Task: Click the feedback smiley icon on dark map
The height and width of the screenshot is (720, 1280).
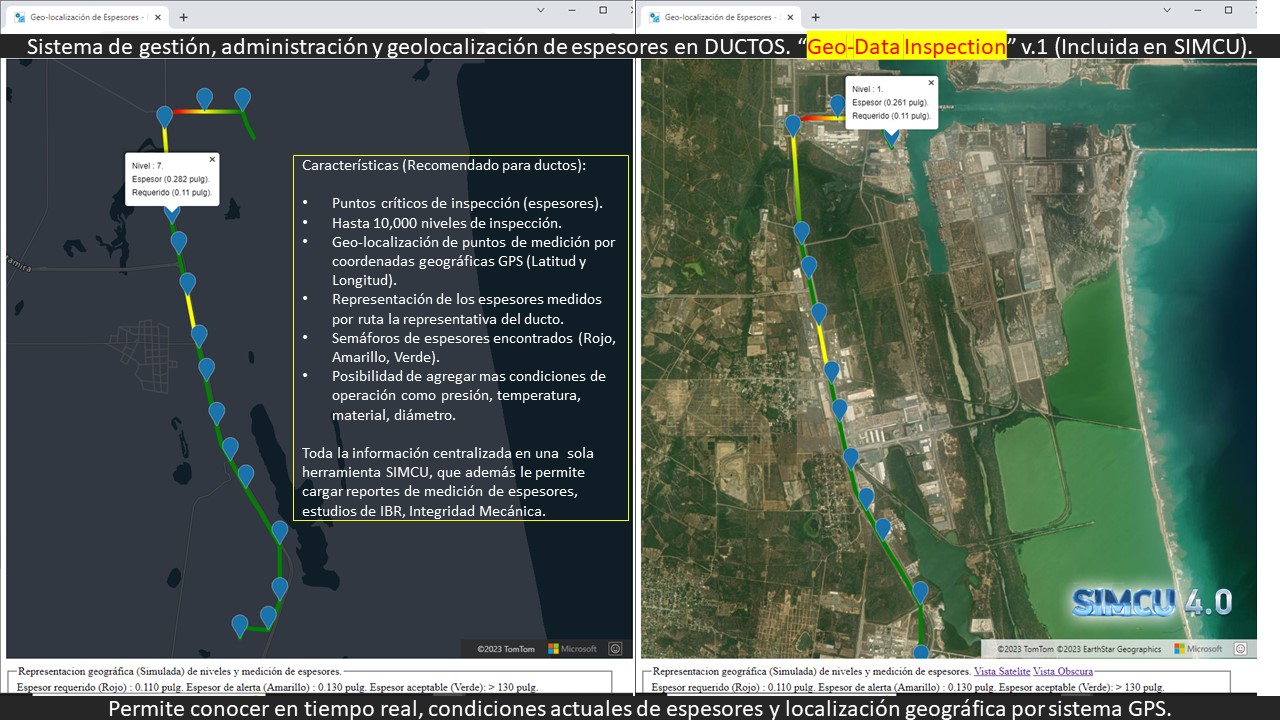Action: (x=616, y=649)
